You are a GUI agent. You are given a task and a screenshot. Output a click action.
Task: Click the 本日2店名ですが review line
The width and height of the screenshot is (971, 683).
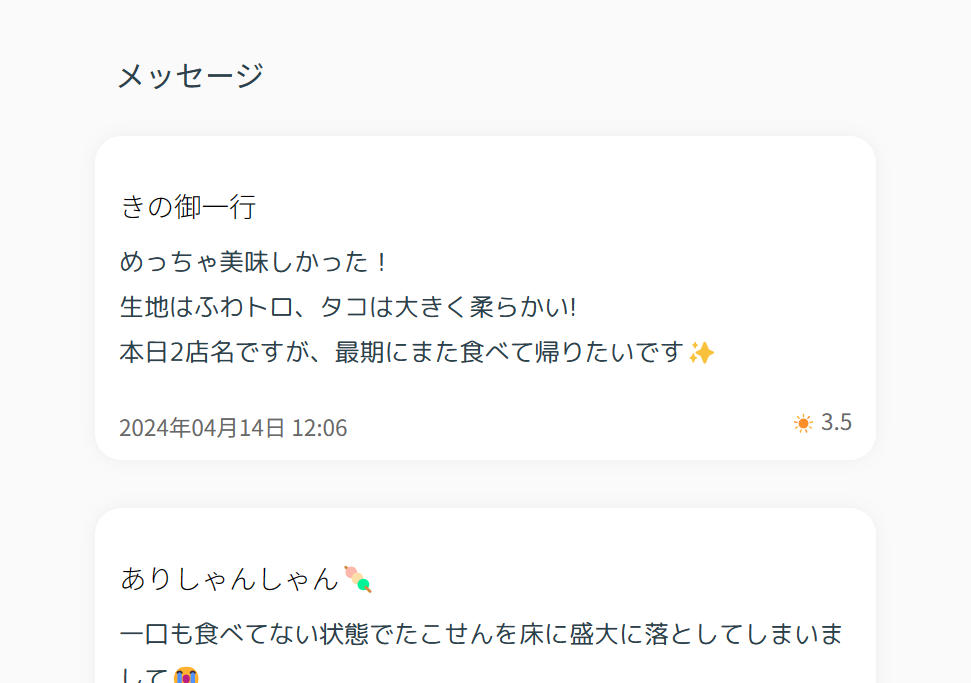(x=417, y=352)
